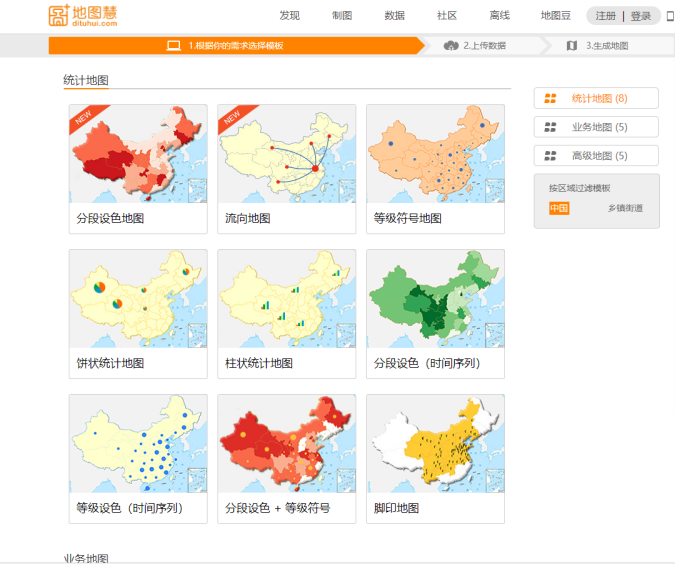This screenshot has height=567, width=675.
Task: Click the NEW ribbon on 流向地图 card
Action: pos(234,117)
